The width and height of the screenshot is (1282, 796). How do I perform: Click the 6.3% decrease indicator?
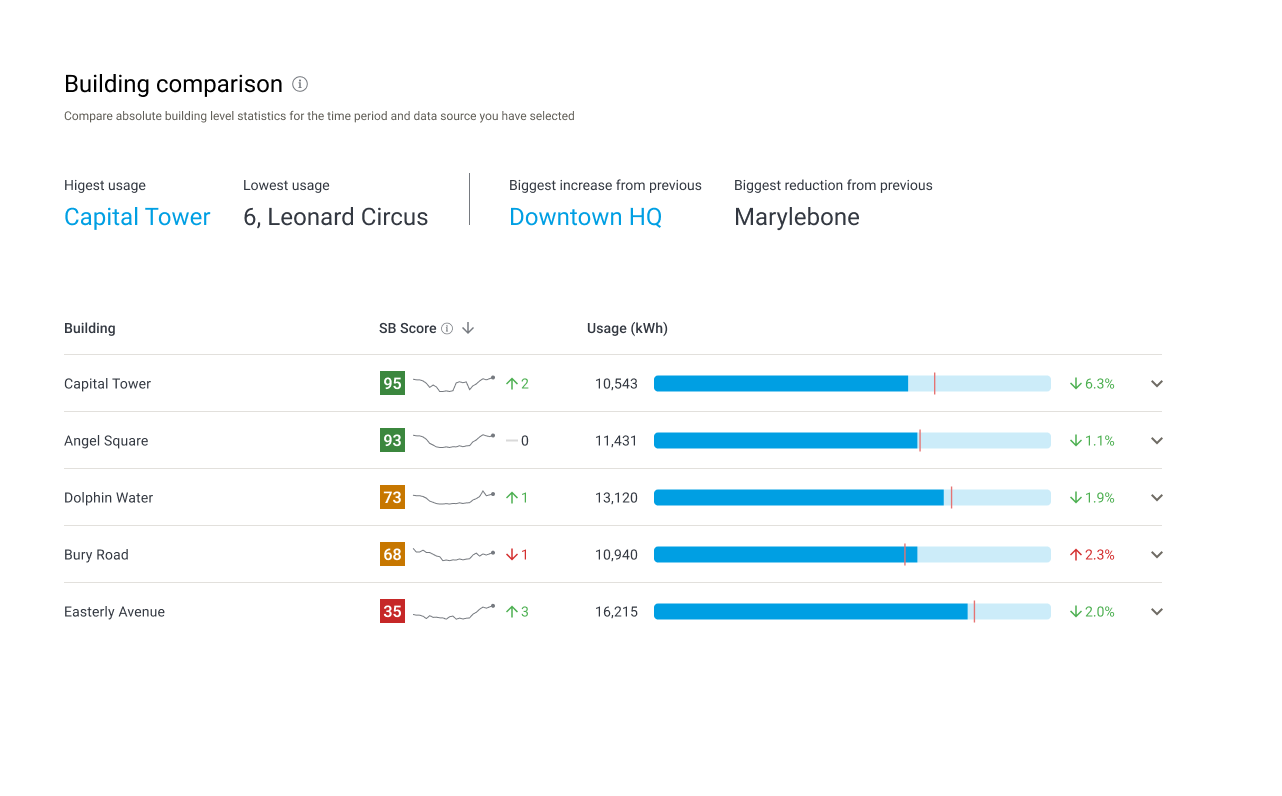[x=1092, y=384]
